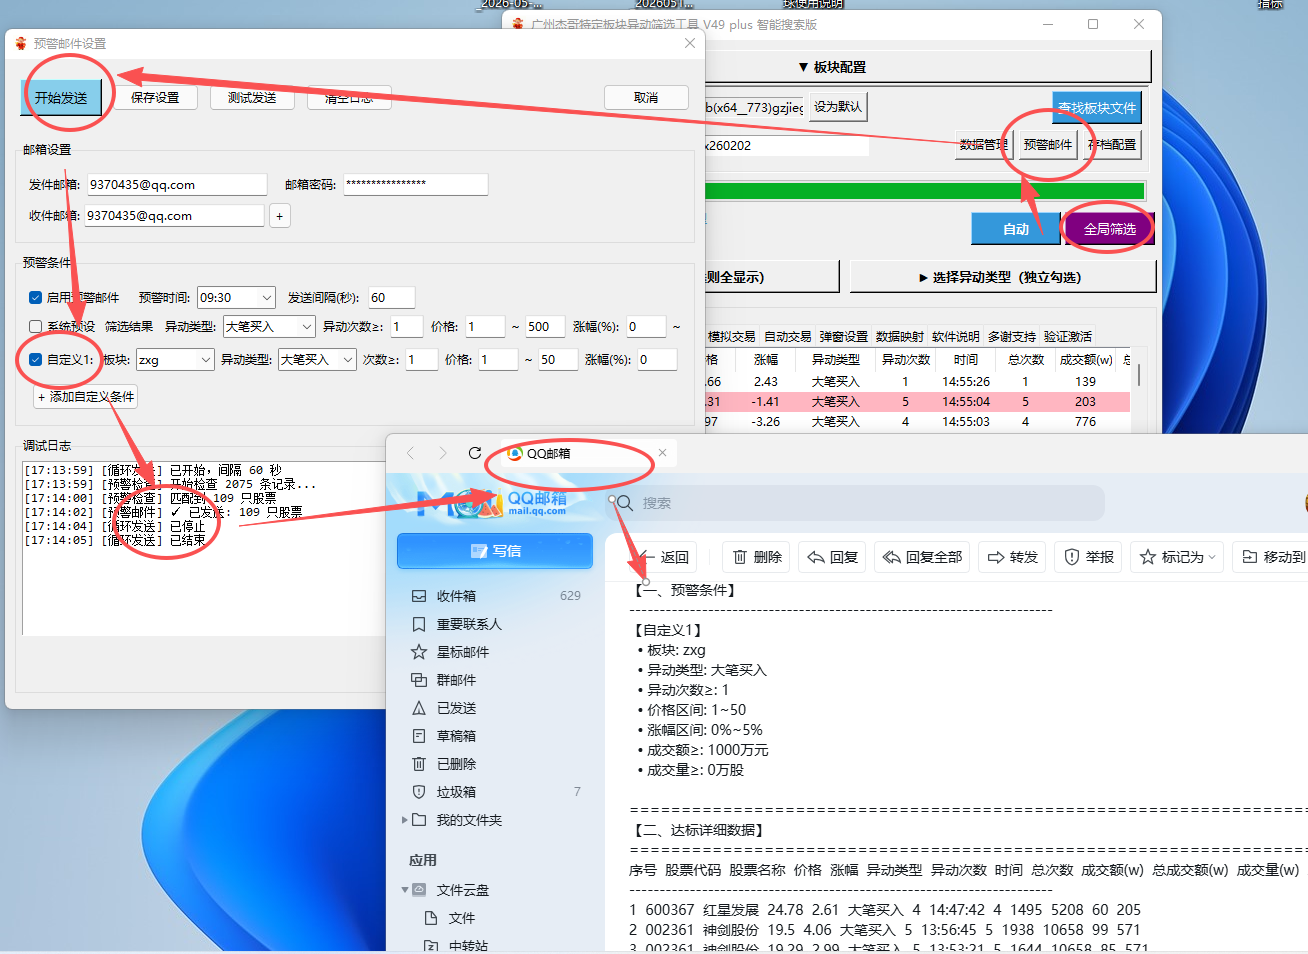Viewport: 1308px width, 954px height.
Task: Open 自定义1 异动类型 大笔买入 dropdown
Action: [x=317, y=359]
